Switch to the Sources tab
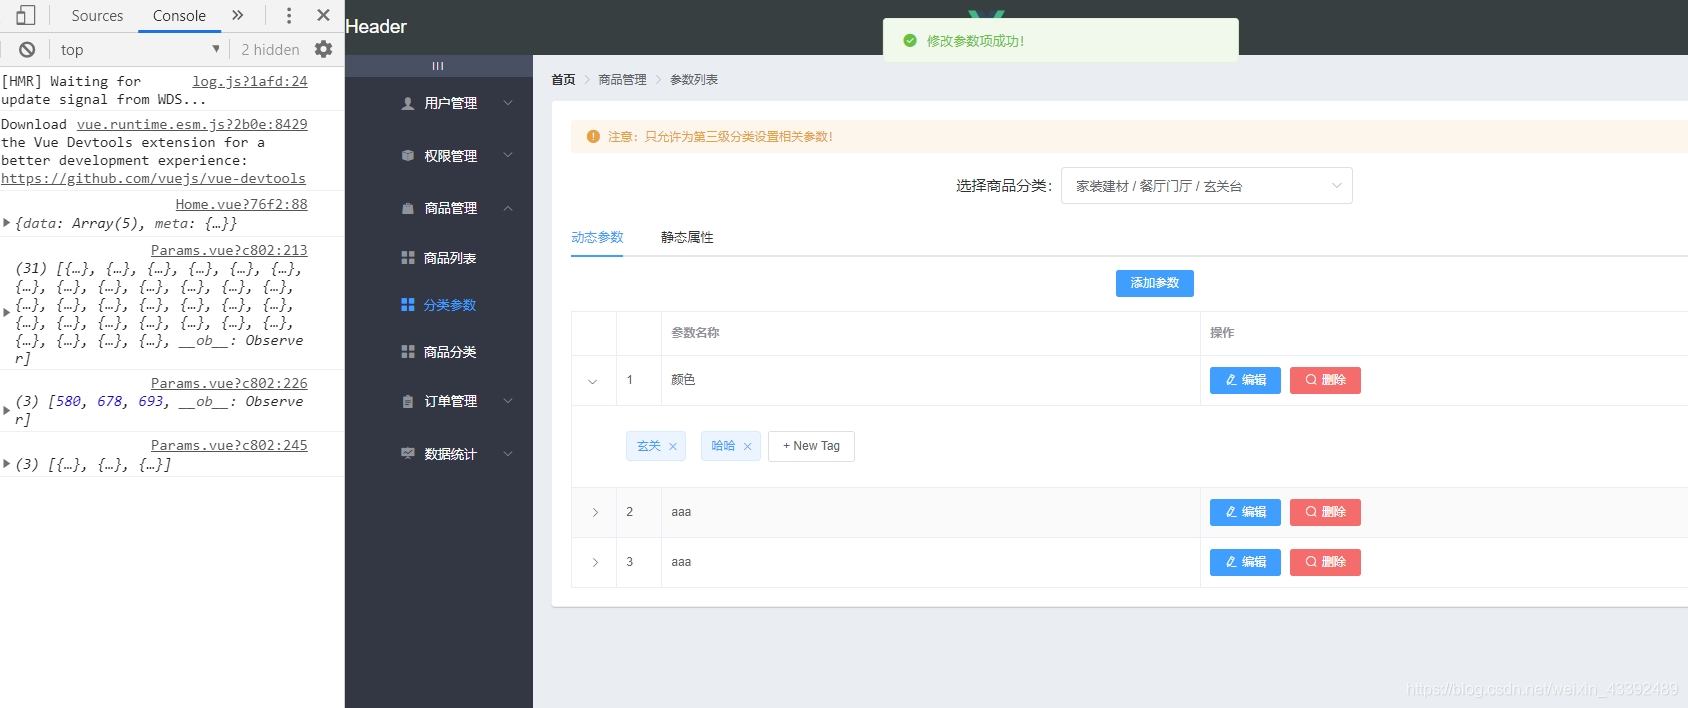Screen dimensions: 1688x708 click(97, 16)
